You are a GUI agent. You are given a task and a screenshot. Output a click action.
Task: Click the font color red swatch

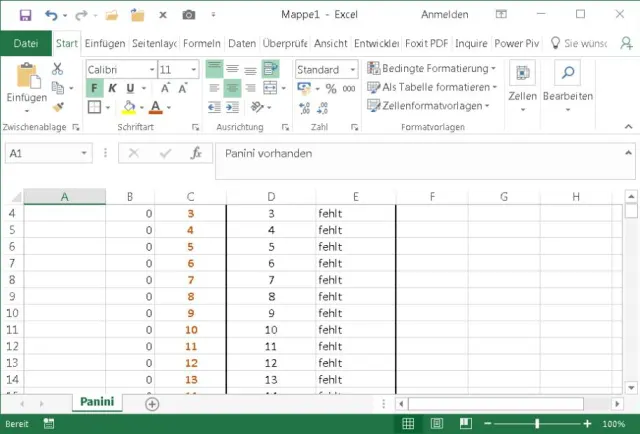155,107
